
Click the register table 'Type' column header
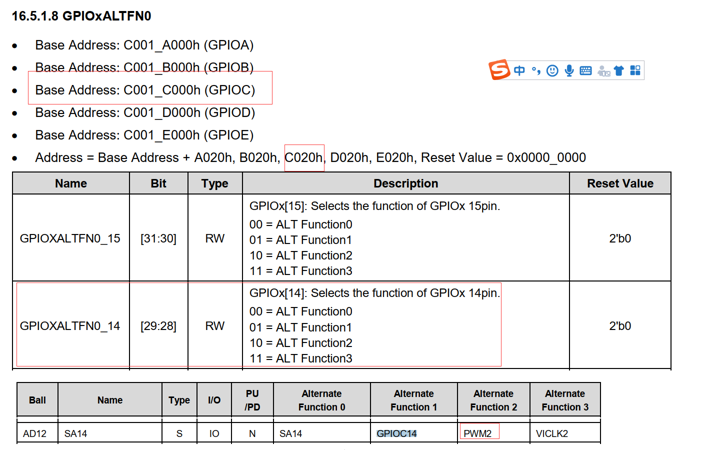[215, 183]
